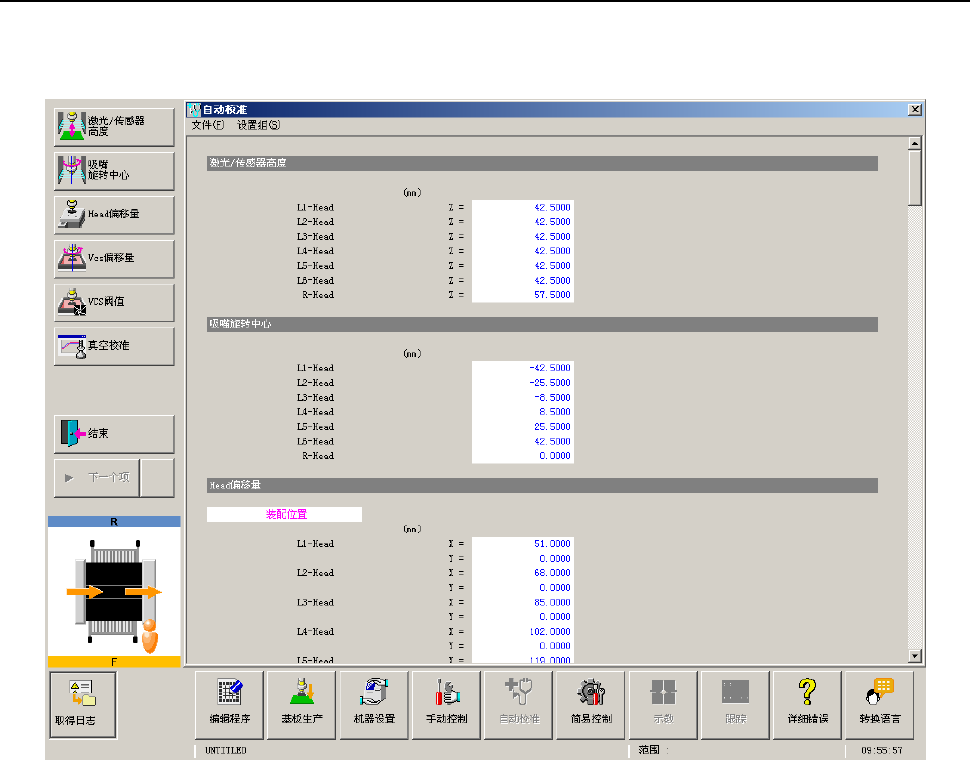The width and height of the screenshot is (970, 760).
Task: Click the 下一个项 next button
Action: [97, 478]
